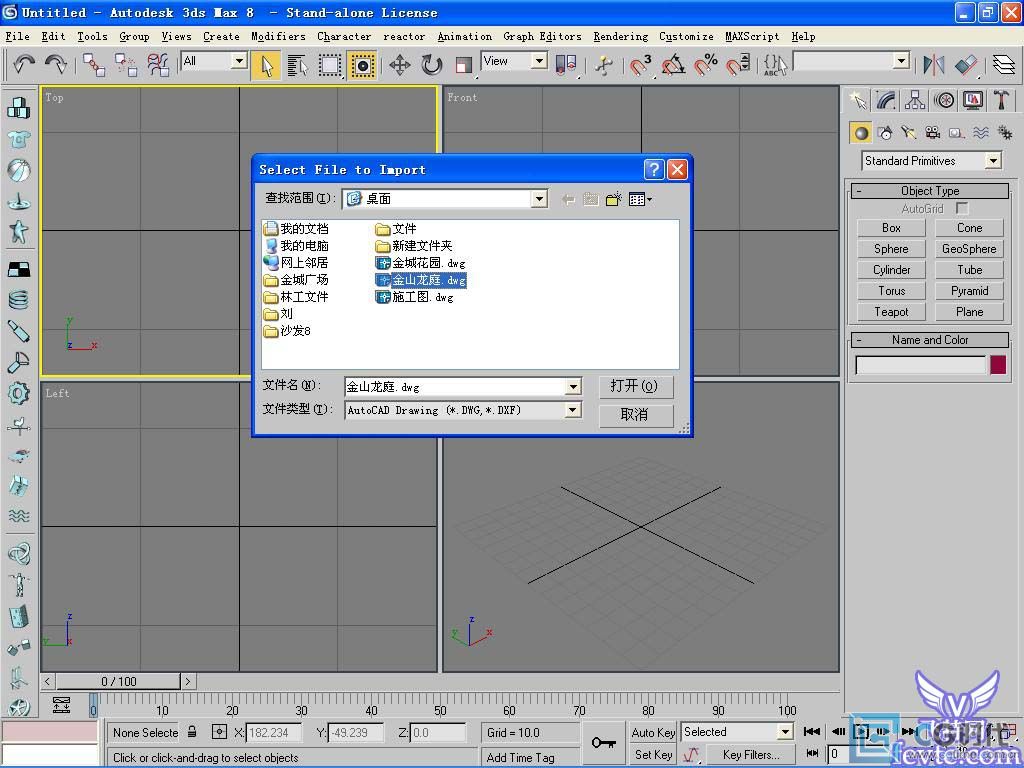
Task: Select the Geometry sphere category button
Action: coord(861,133)
